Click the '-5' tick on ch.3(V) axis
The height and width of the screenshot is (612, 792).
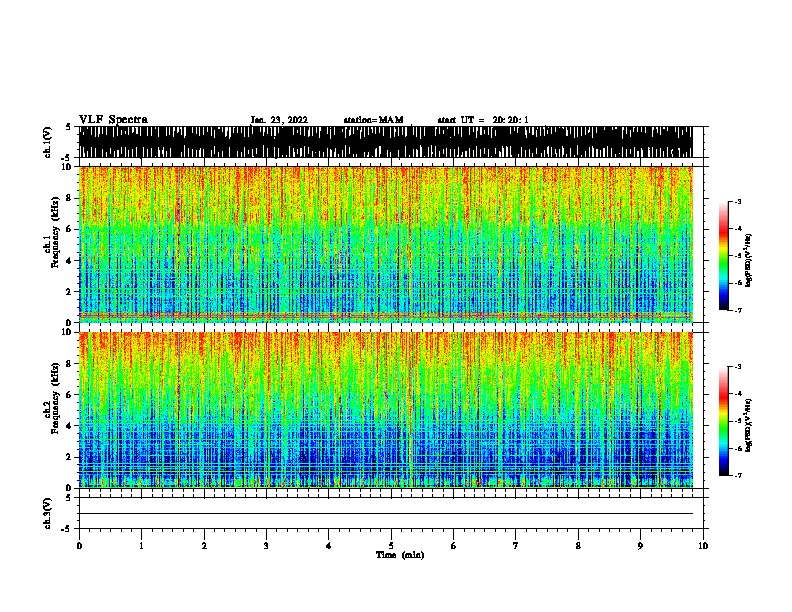pos(66,529)
